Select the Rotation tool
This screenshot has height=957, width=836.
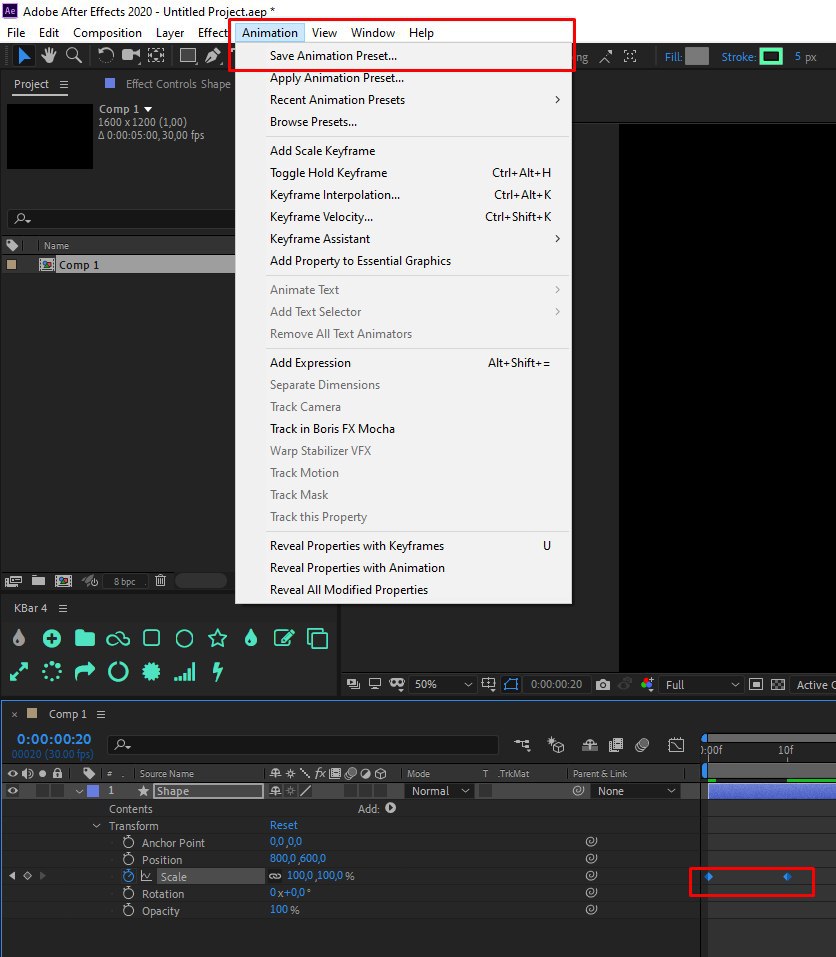coord(106,56)
